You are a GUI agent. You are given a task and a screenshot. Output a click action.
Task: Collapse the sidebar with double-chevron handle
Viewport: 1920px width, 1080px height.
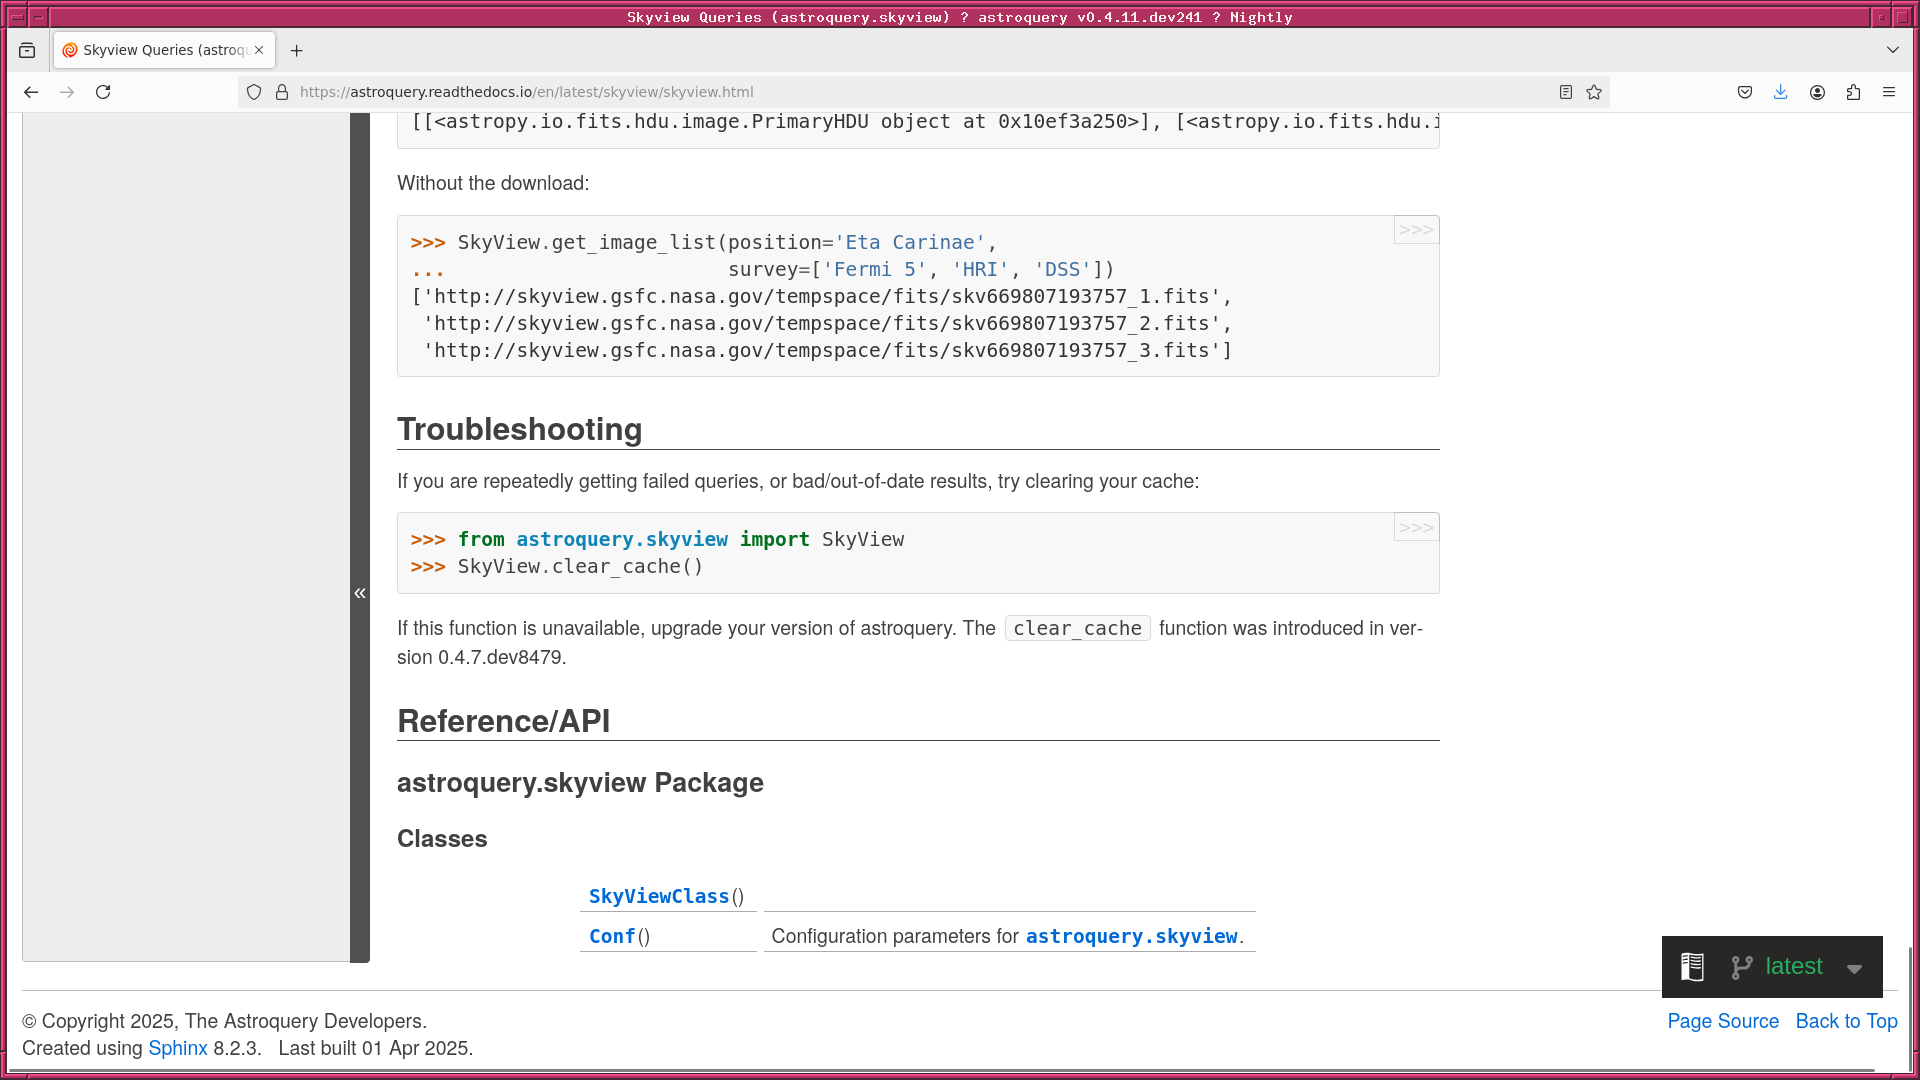(360, 593)
